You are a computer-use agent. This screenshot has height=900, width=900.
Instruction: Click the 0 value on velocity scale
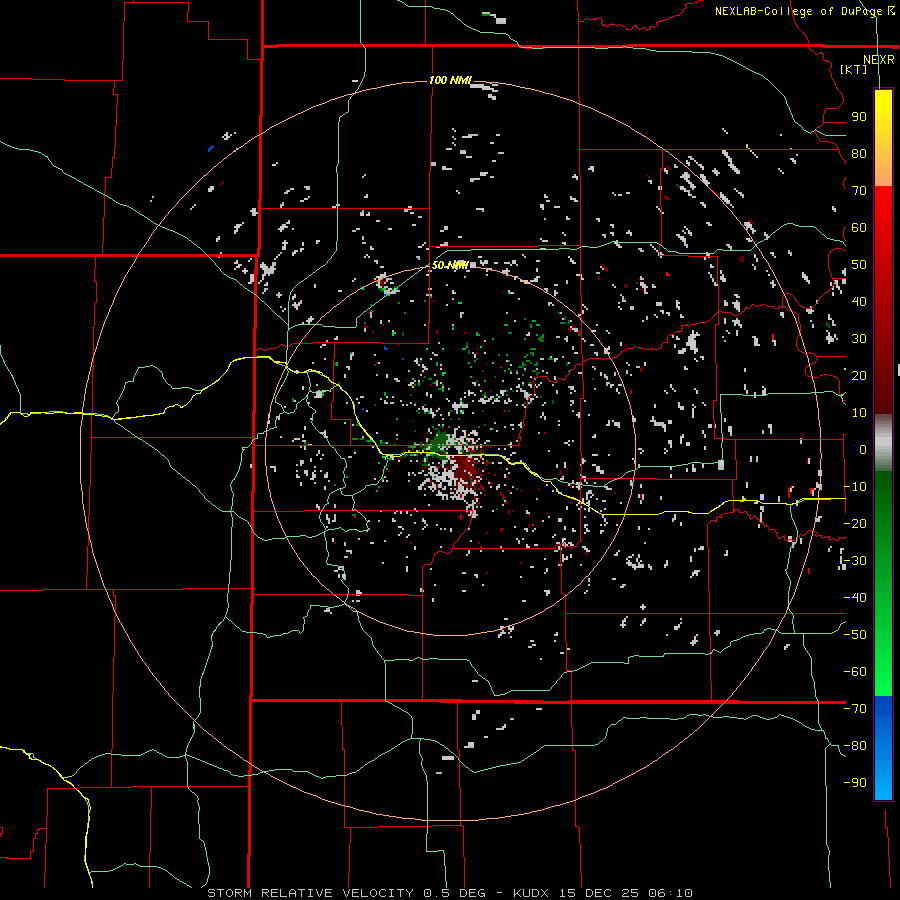[863, 449]
